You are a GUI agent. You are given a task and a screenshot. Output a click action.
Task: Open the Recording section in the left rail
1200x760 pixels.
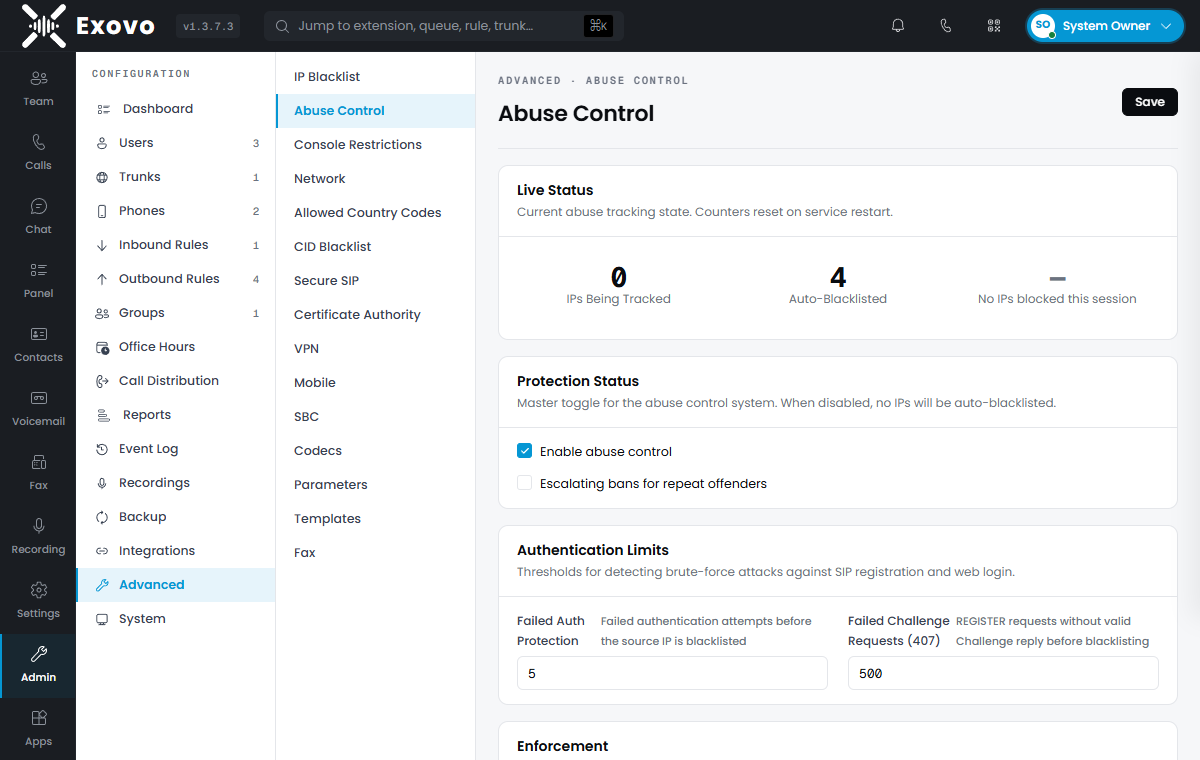click(x=38, y=536)
